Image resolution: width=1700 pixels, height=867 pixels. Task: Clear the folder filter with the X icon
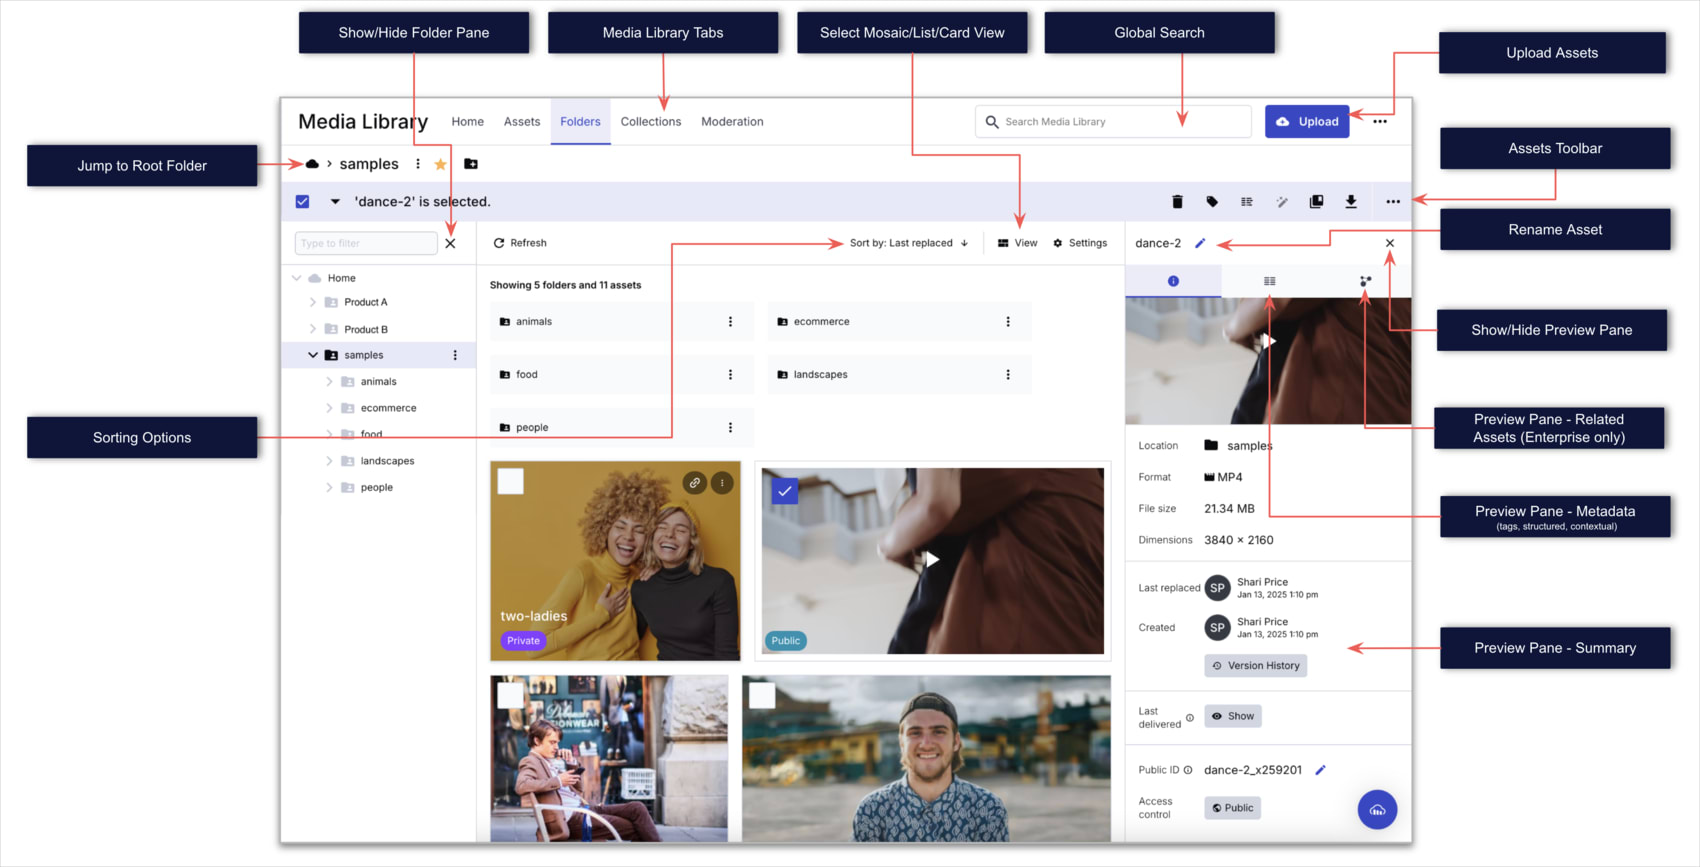tap(450, 243)
